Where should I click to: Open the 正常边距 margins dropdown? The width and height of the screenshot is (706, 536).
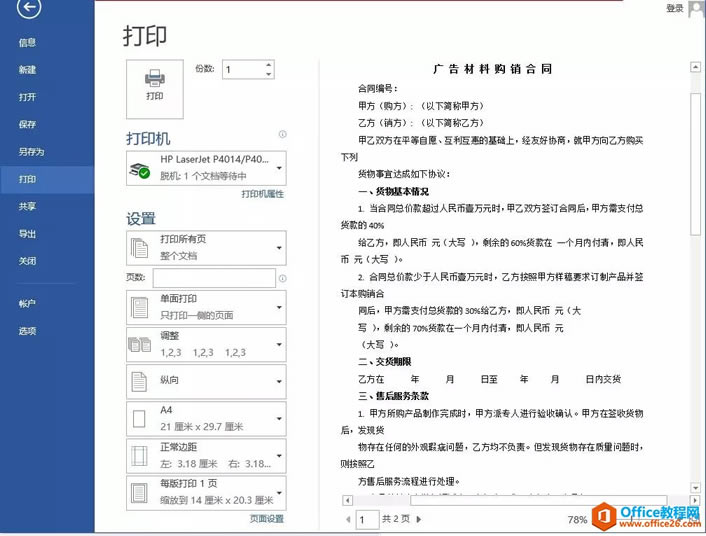point(206,456)
